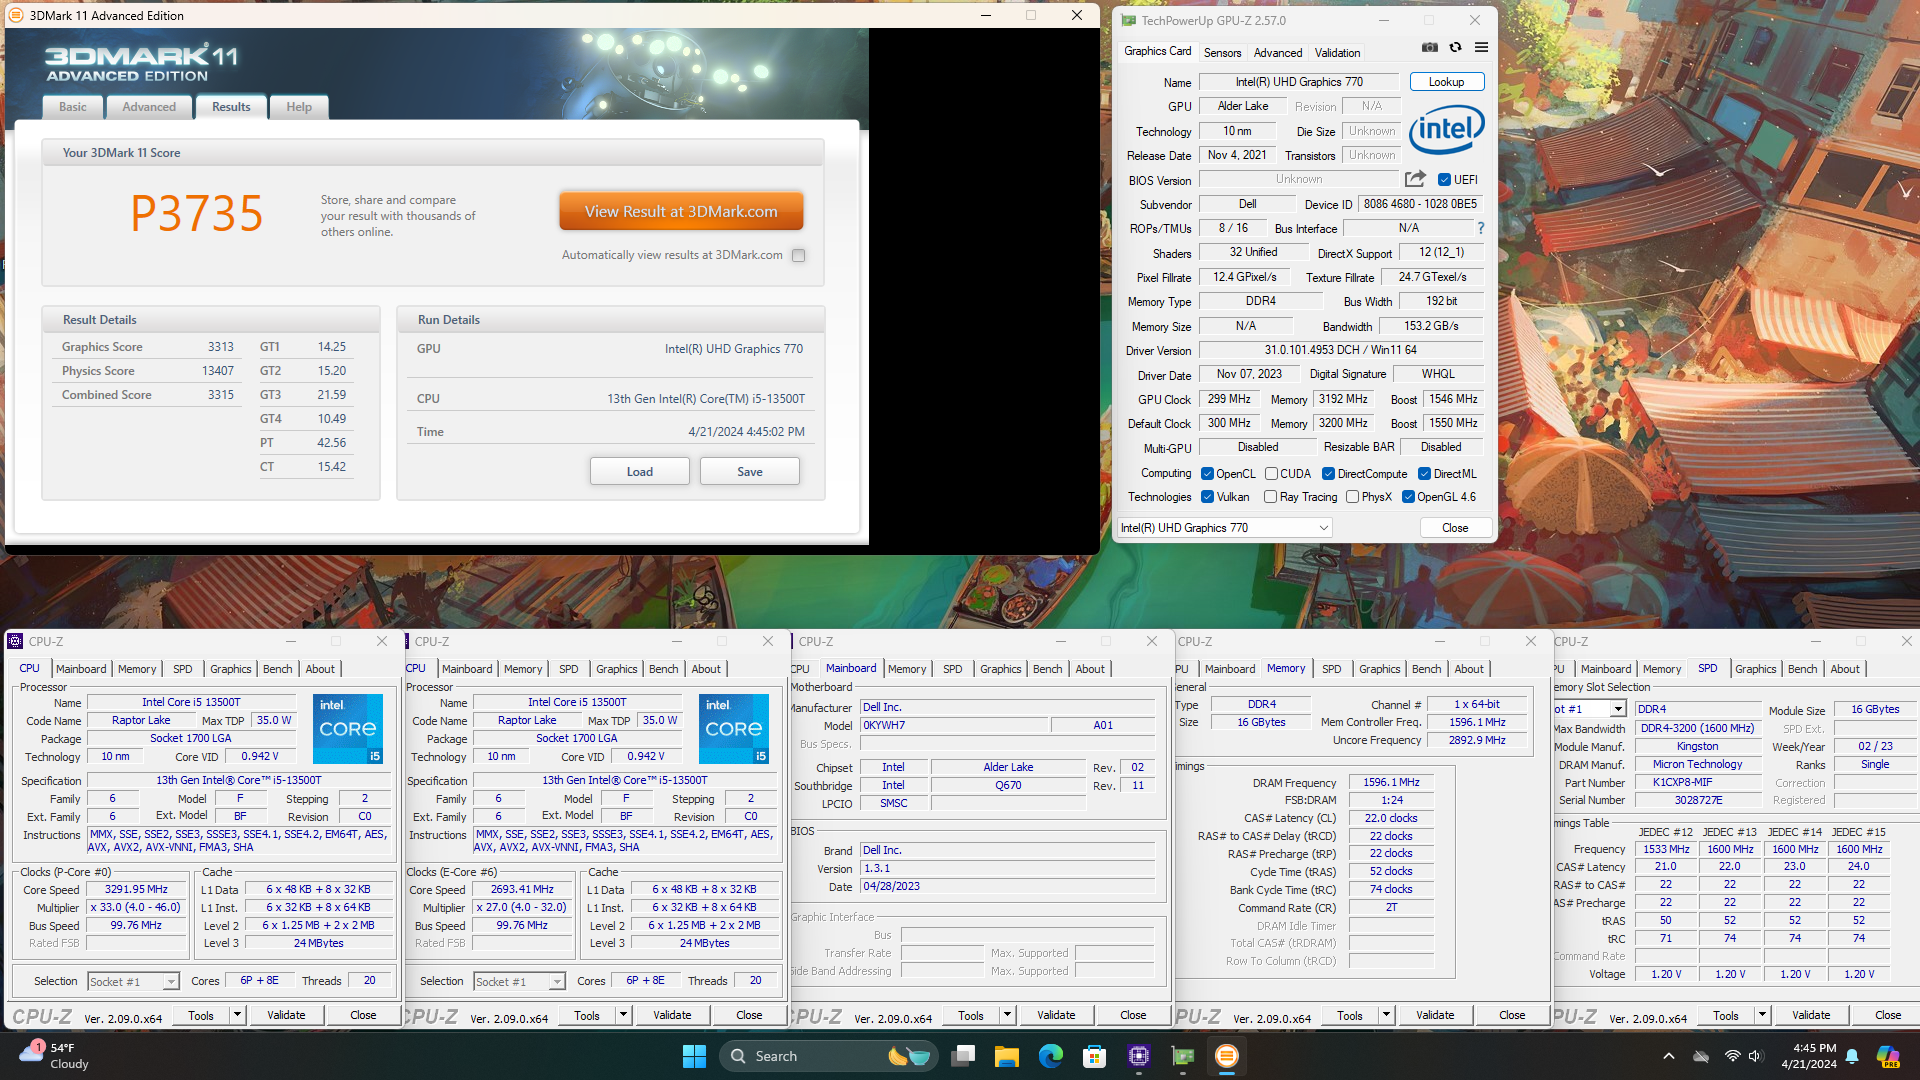This screenshot has height=1080, width=1920.
Task: Toggle the PhysX checkbox
Action: (x=1352, y=497)
